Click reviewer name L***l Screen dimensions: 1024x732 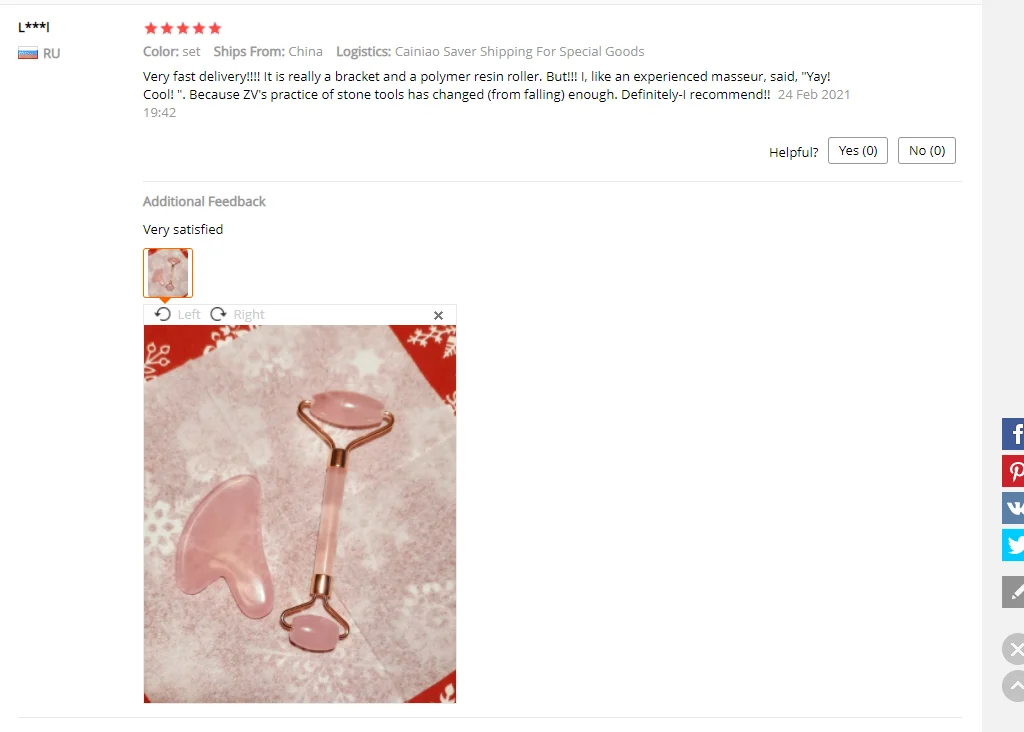click(x=34, y=27)
